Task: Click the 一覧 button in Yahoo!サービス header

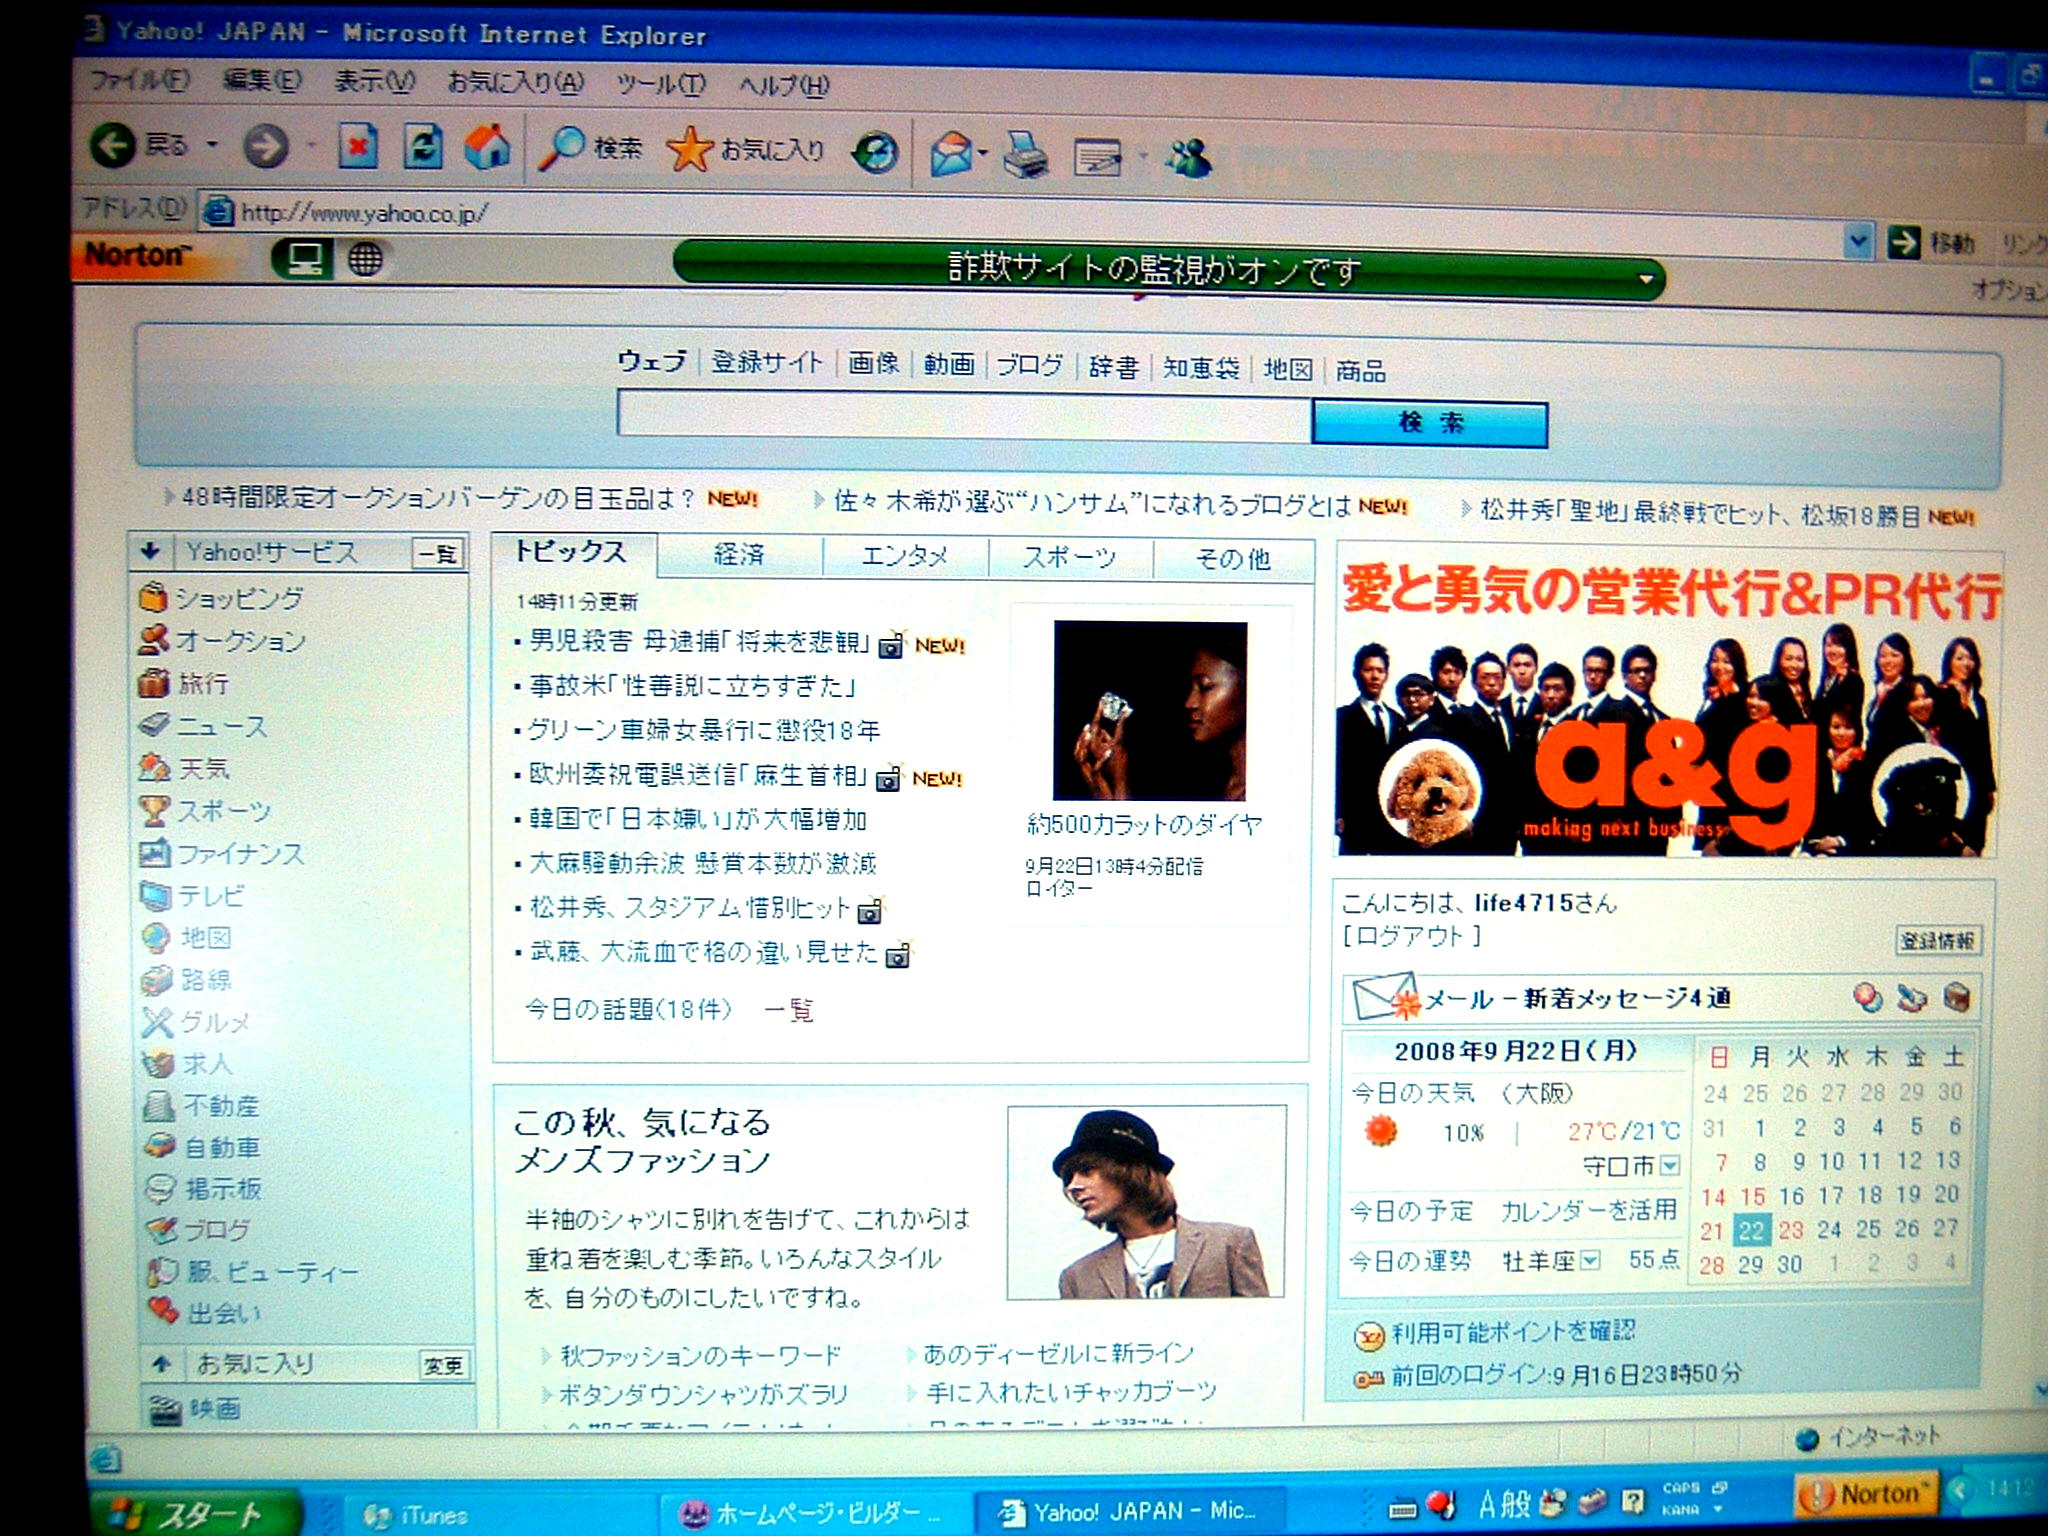Action: 438,553
